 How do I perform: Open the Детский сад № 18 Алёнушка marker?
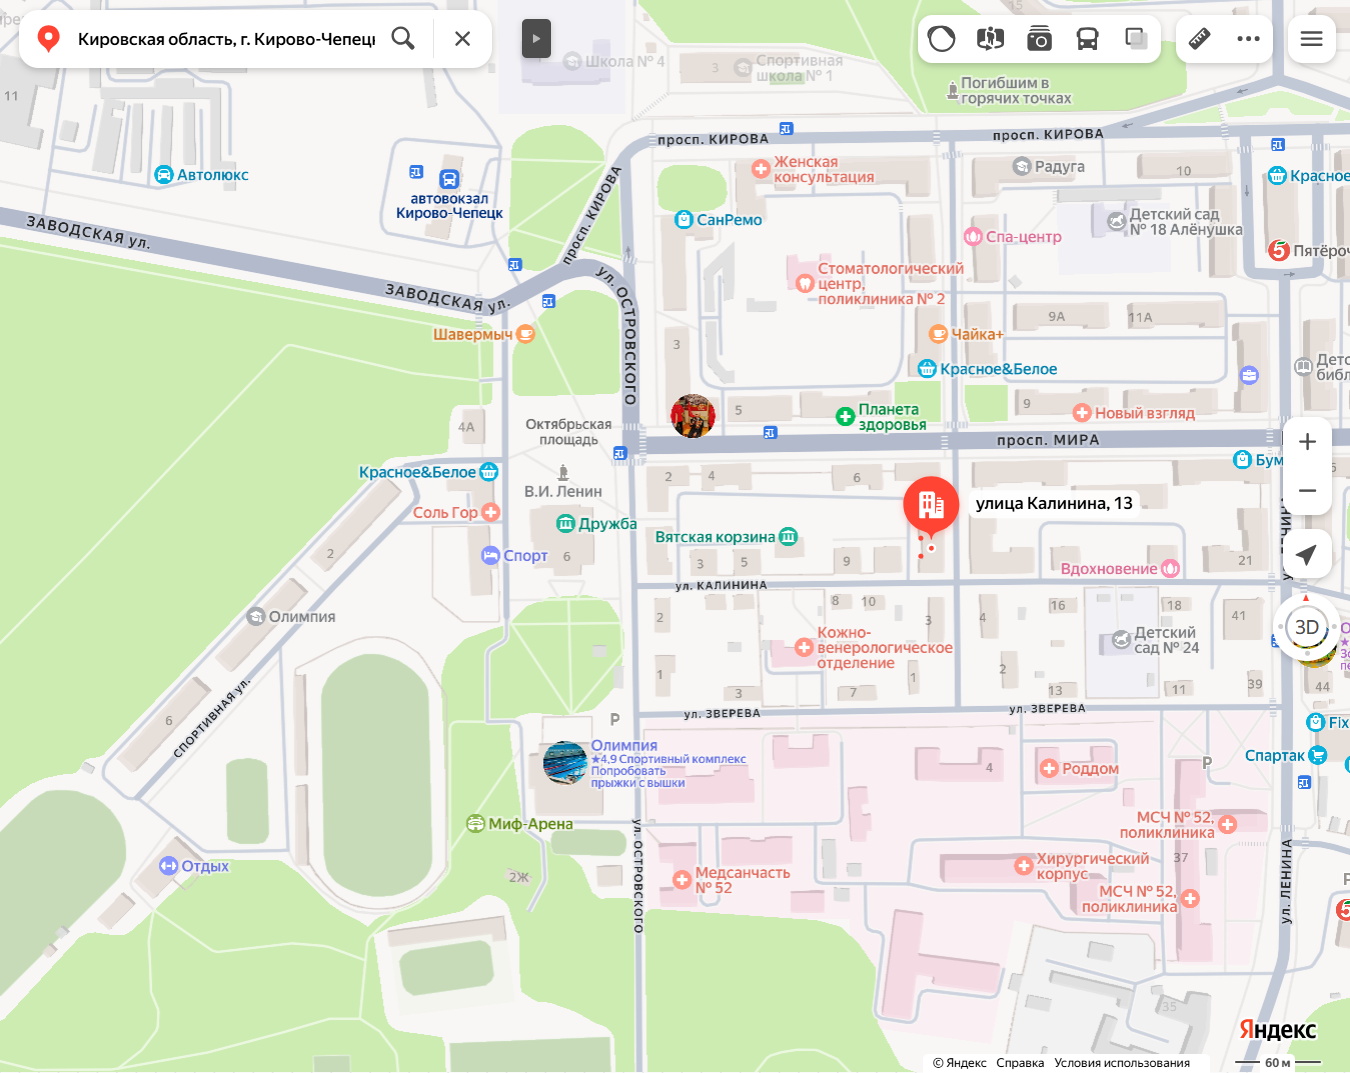pos(1117,221)
